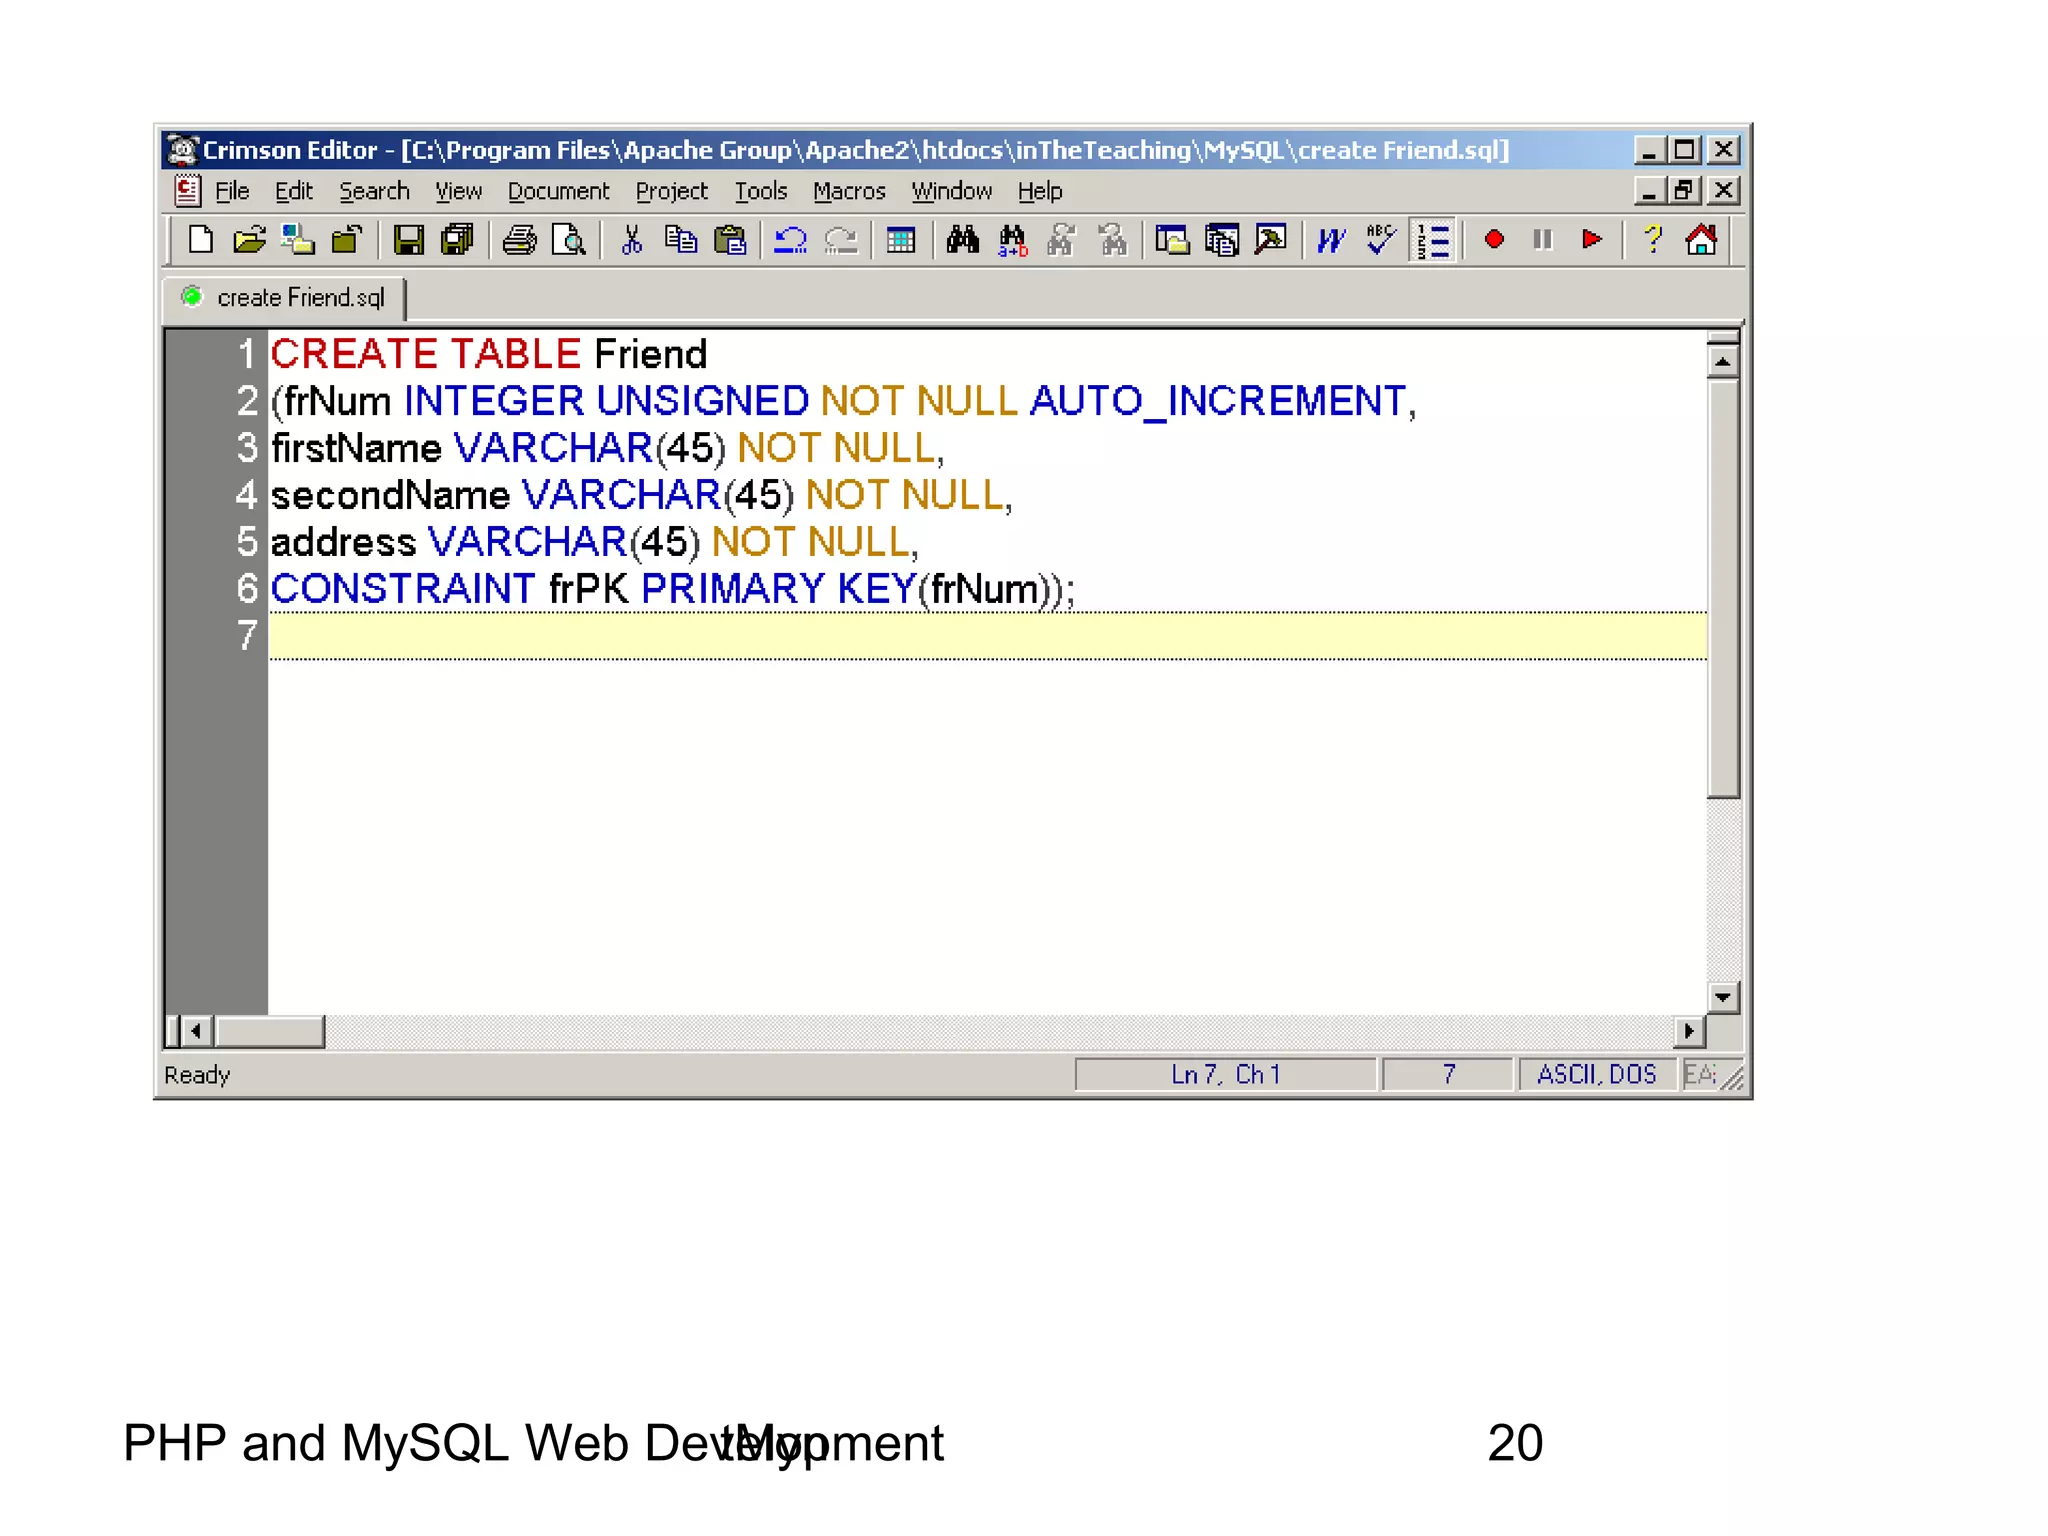This screenshot has width=2048, height=1536.
Task: Click the vertical scrollbar down arrow
Action: 1722,996
